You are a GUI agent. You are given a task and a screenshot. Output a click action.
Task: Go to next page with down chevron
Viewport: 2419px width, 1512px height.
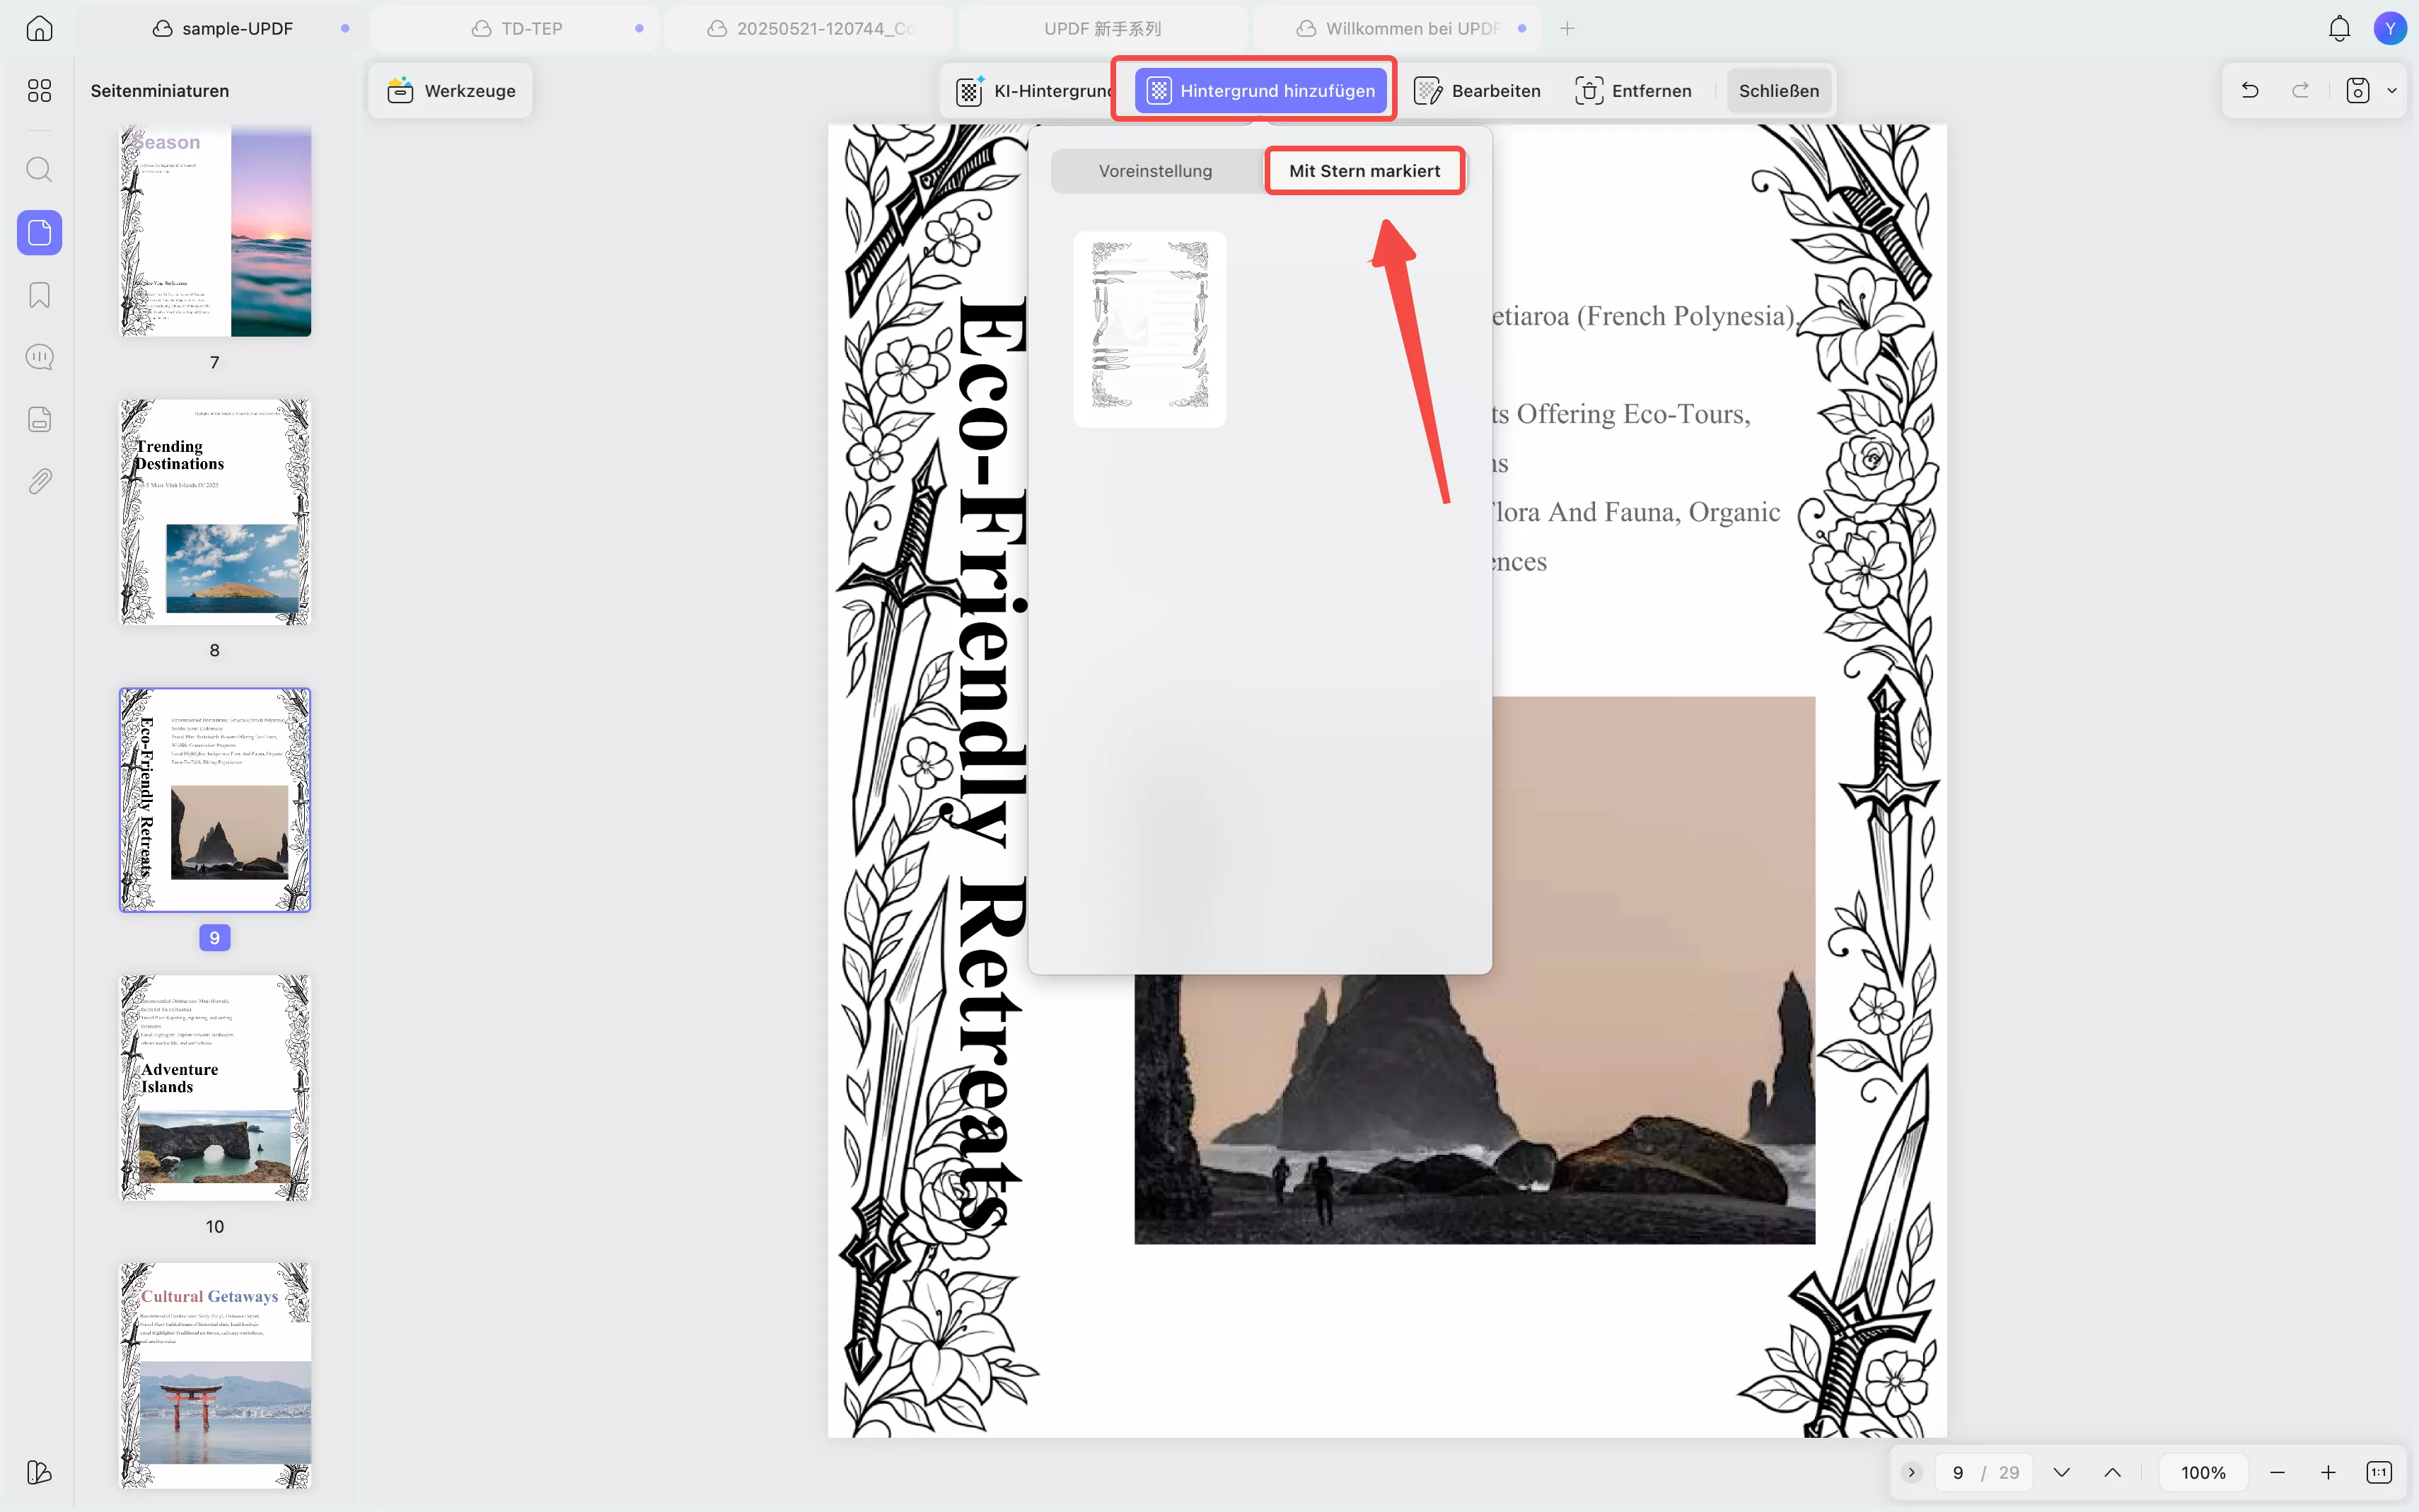click(2061, 1472)
